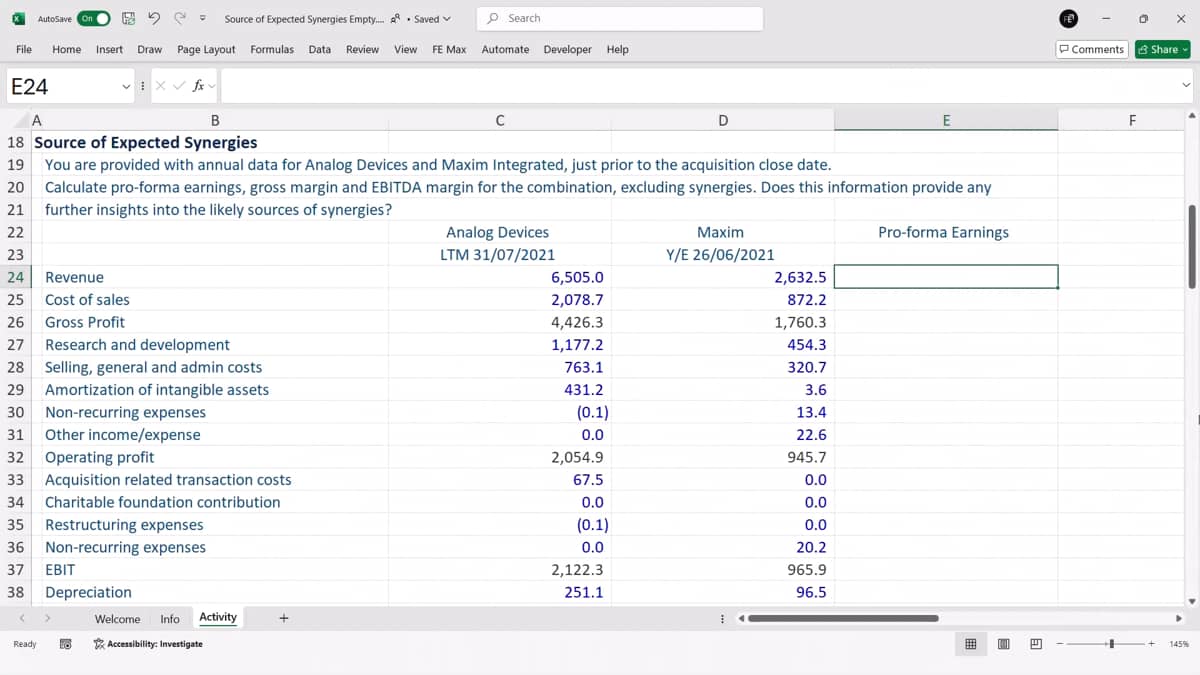Switch to the Welcome sheet tab
Viewport: 1200px width, 675px height.
click(x=117, y=619)
